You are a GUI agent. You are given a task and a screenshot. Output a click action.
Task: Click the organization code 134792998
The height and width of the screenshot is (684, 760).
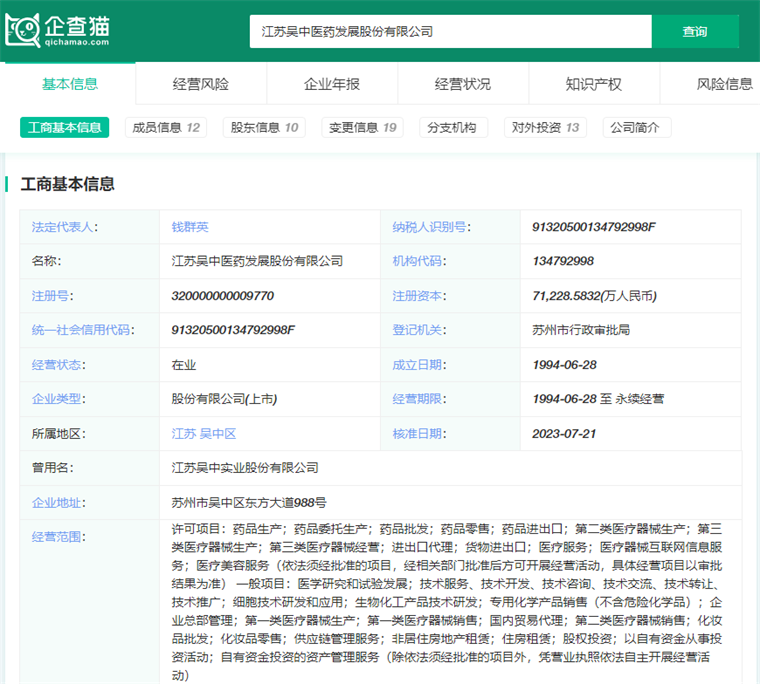tap(563, 261)
